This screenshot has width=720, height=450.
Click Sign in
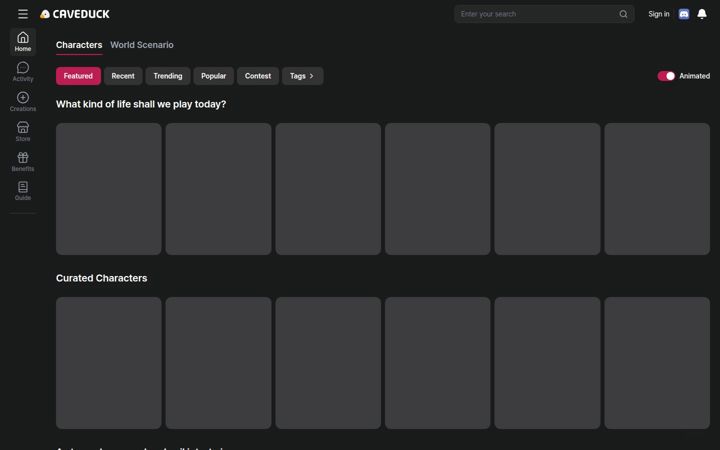pyautogui.click(x=658, y=14)
